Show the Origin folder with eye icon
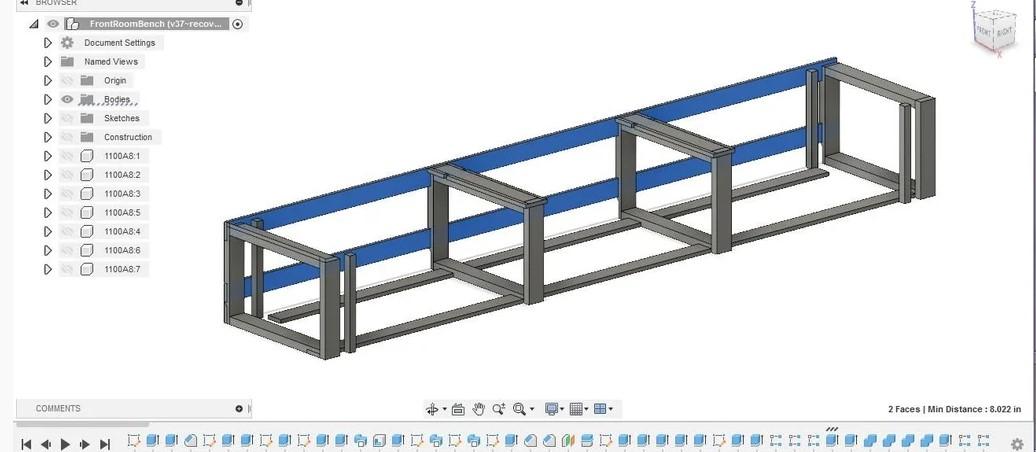Viewport: 1036px width, 452px height. 67,81
